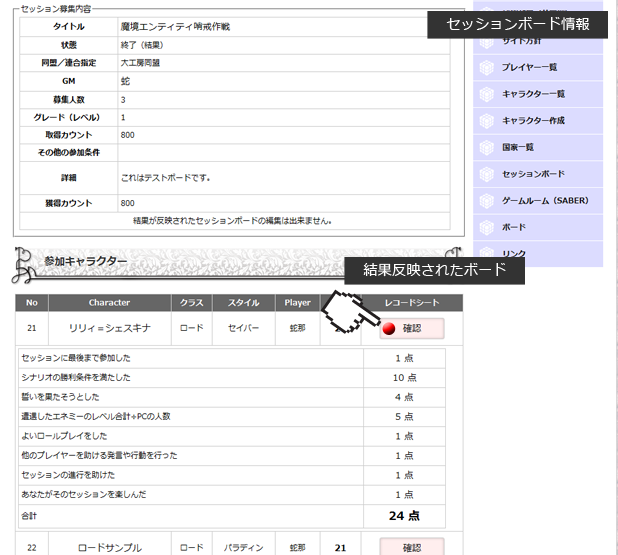The width and height of the screenshot is (618, 555).
Task: Click the cube icon beside ゲームルーム (SABER)
Action: pos(487,201)
